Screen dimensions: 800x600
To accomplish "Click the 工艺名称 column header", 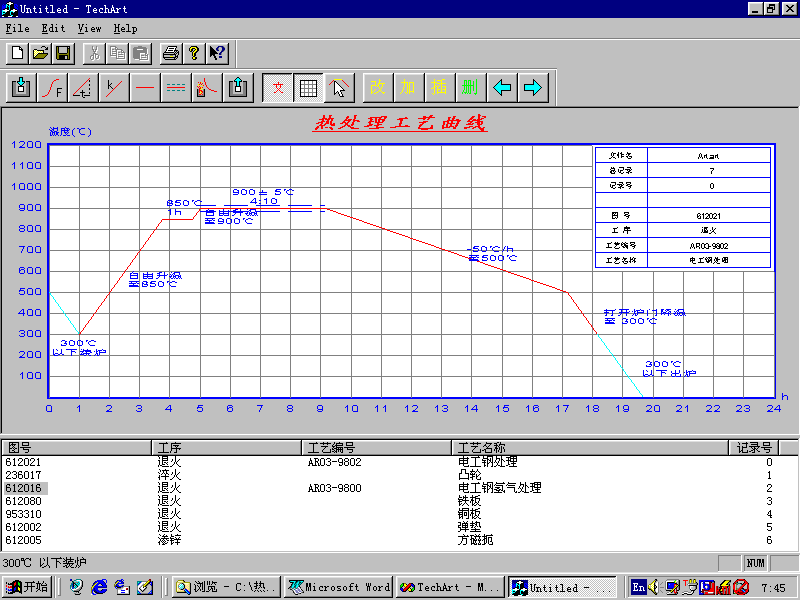I will [590, 448].
